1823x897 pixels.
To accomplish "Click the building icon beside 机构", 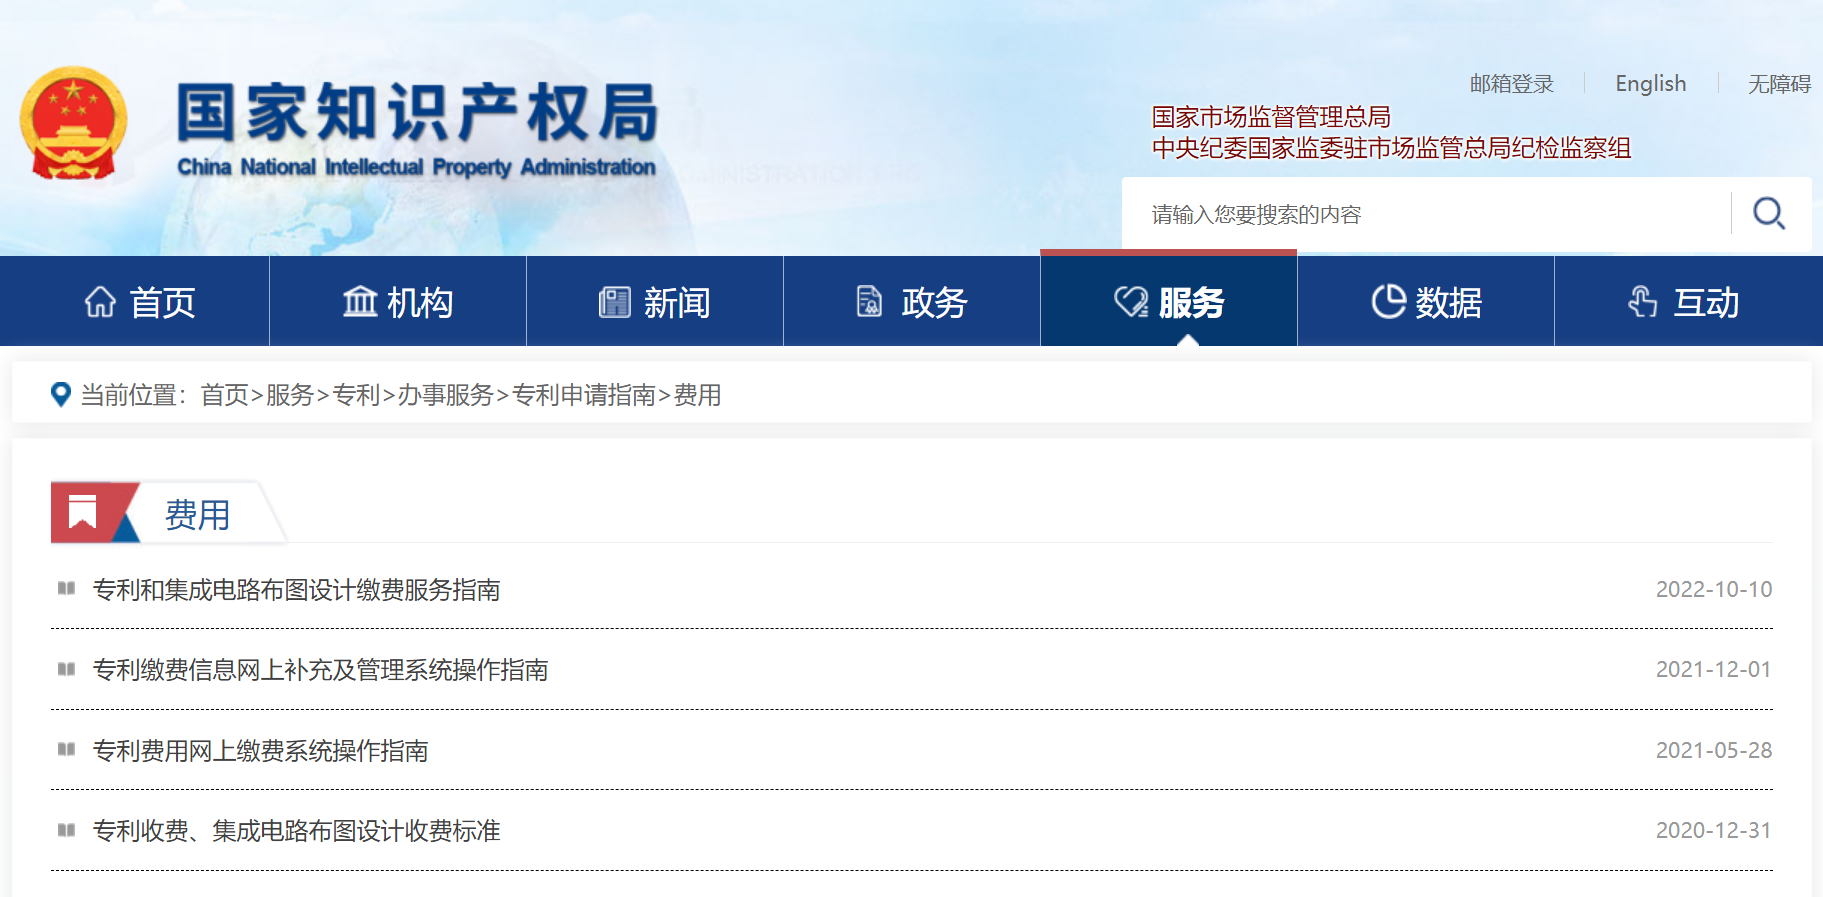I will tap(360, 301).
